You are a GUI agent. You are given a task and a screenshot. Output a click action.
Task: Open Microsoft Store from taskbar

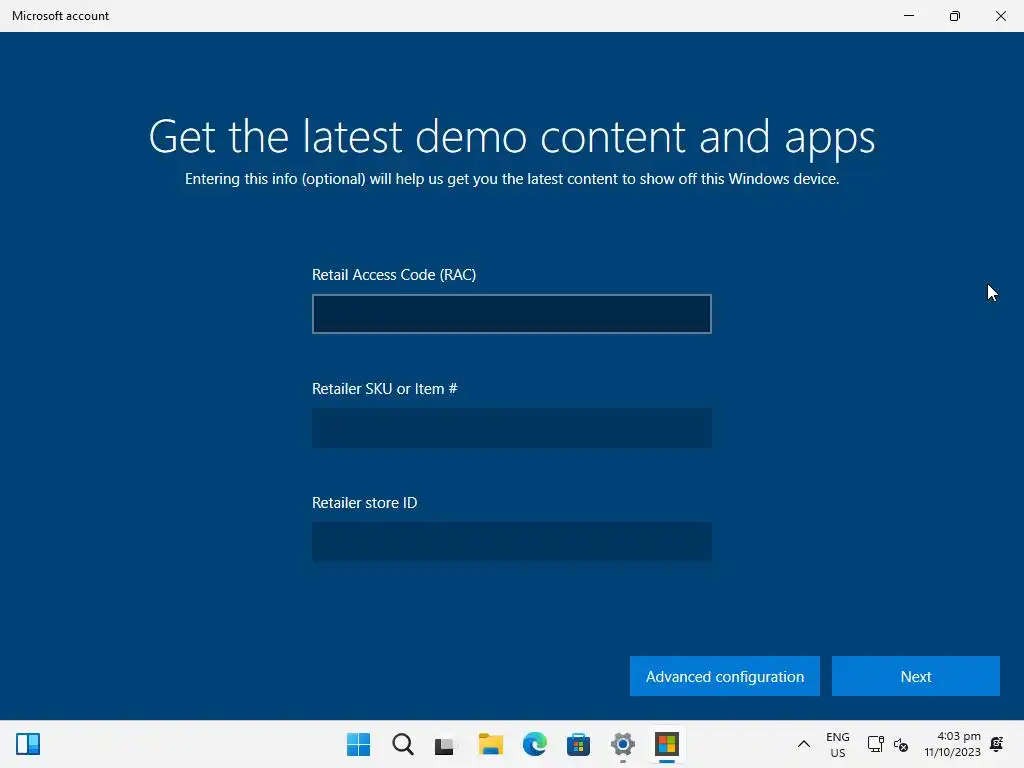579,744
